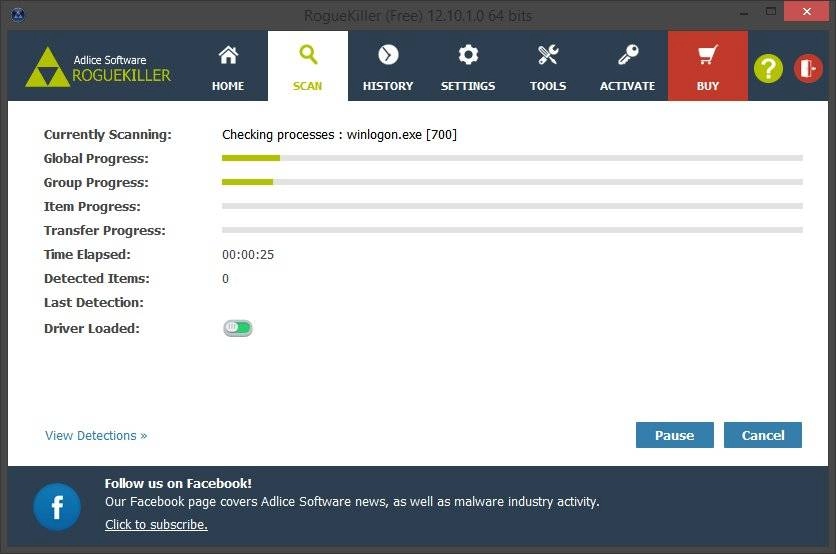Click the Detected Items count 0
The width and height of the screenshot is (836, 554).
click(226, 279)
